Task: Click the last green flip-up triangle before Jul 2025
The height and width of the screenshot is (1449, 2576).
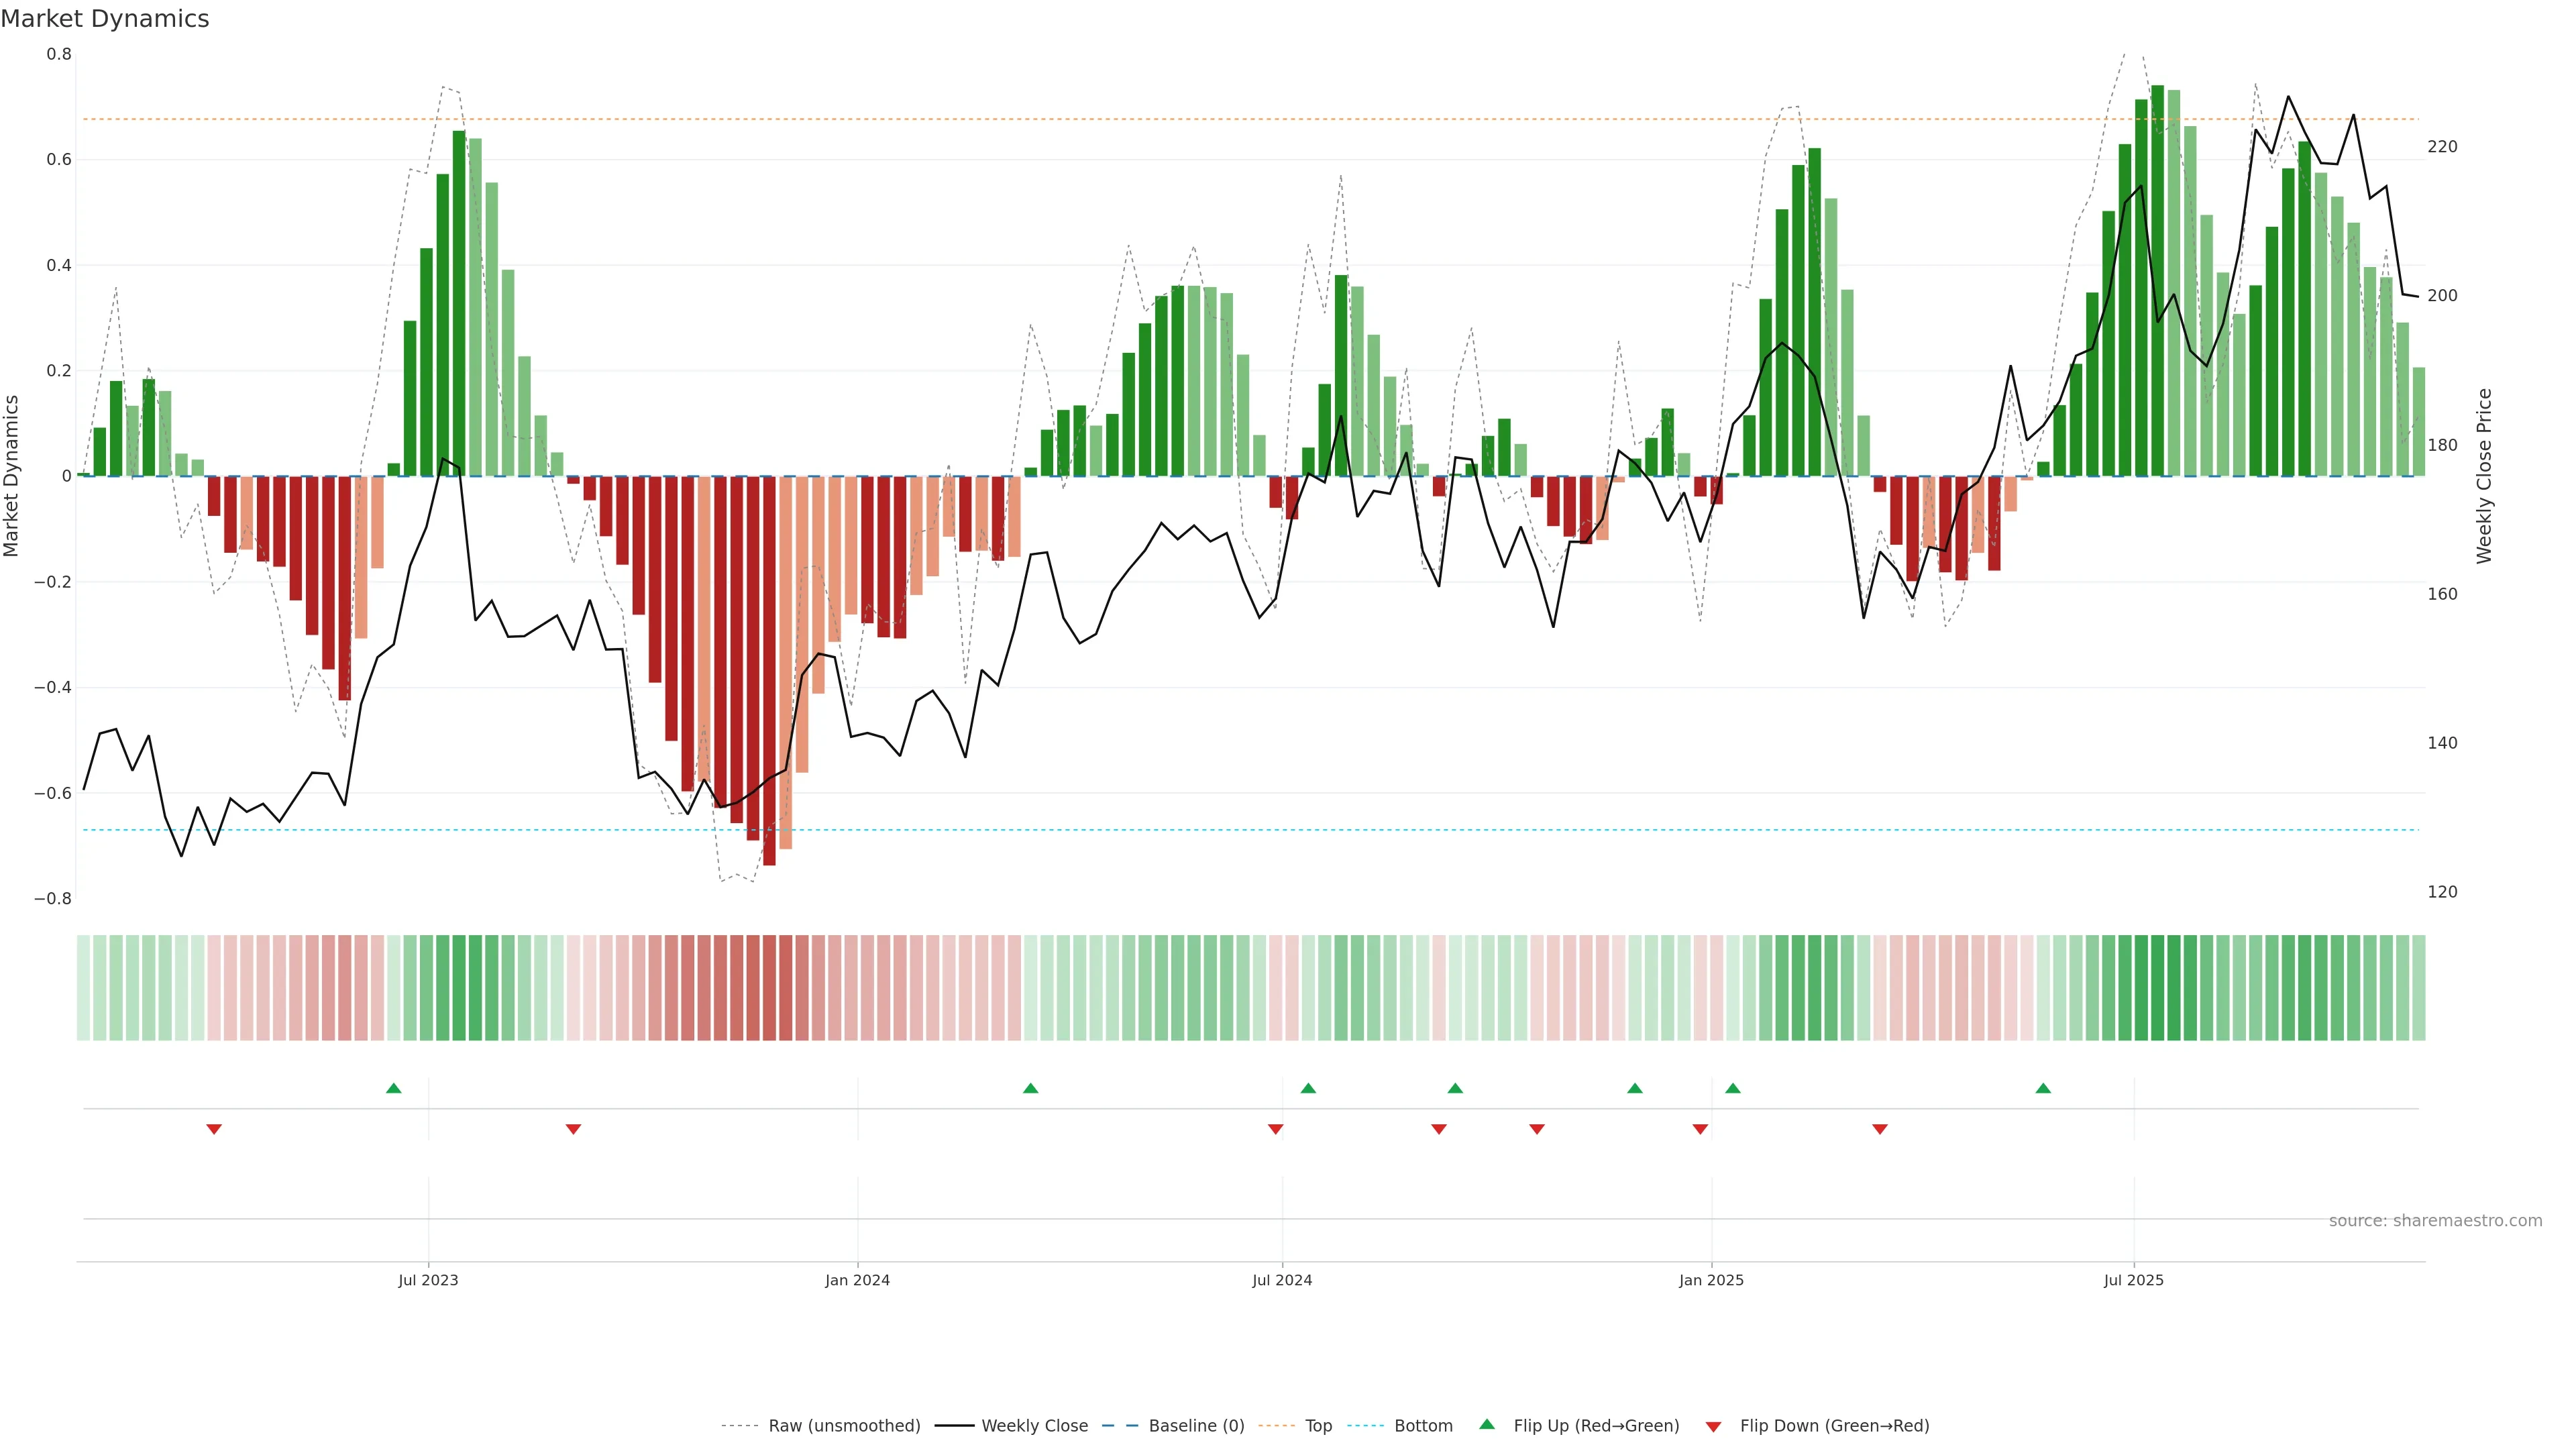Action: 2043,1088
